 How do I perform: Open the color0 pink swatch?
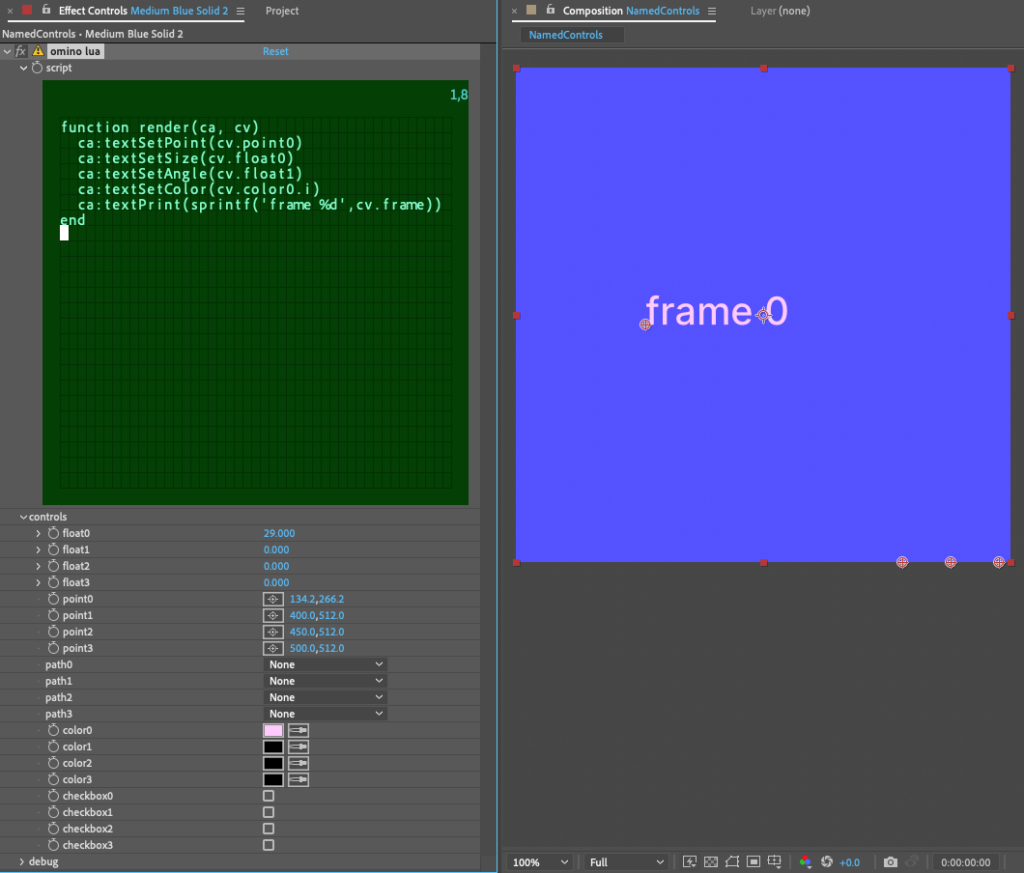(x=273, y=730)
